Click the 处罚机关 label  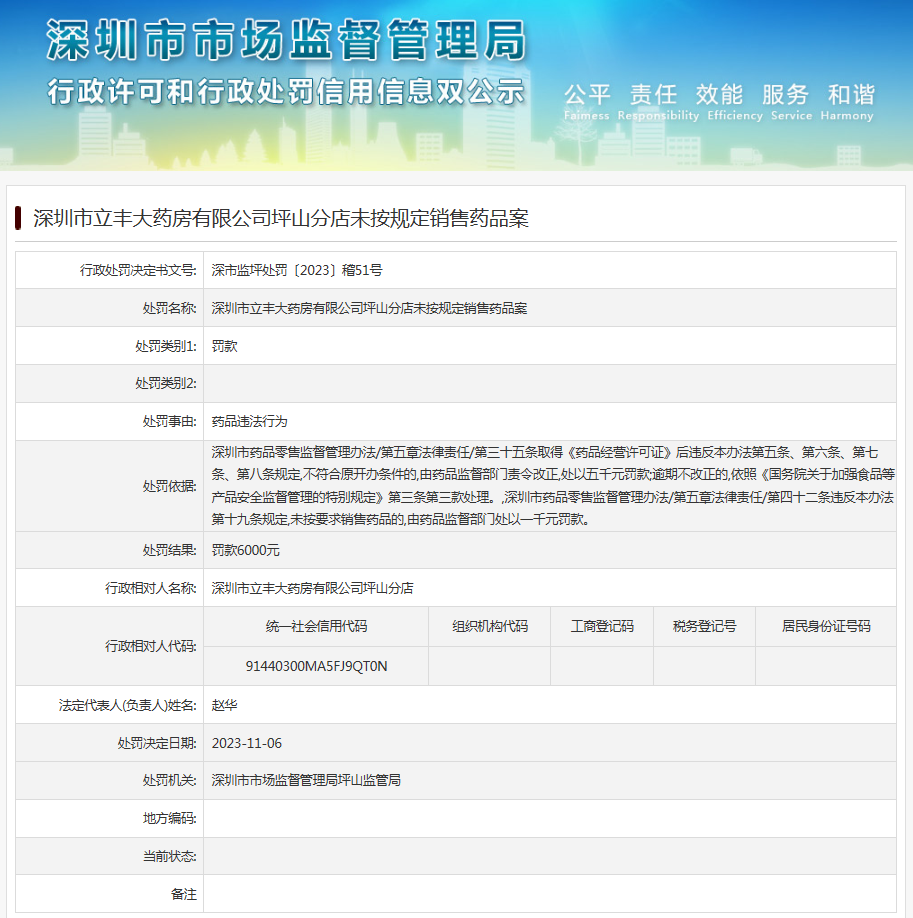pos(170,780)
